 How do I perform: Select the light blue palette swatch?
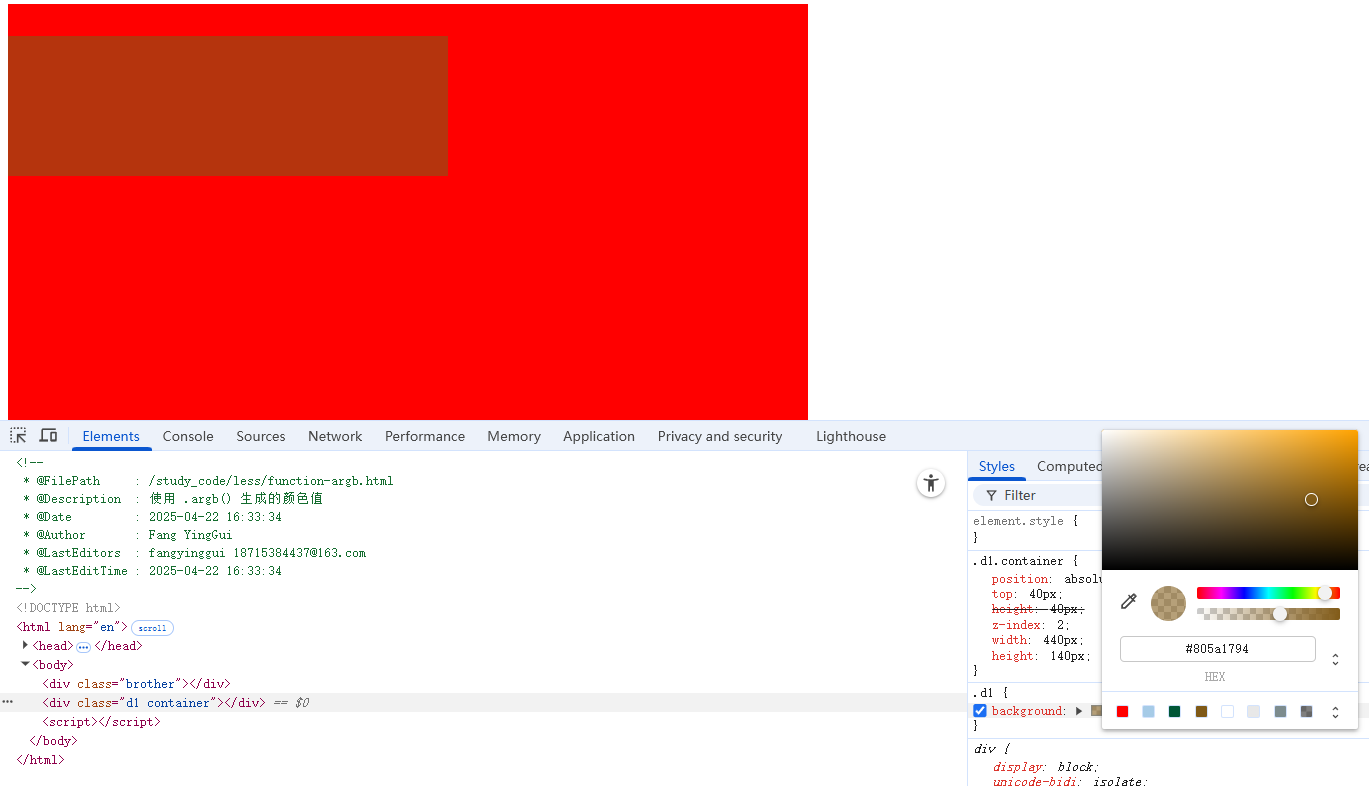click(1148, 712)
